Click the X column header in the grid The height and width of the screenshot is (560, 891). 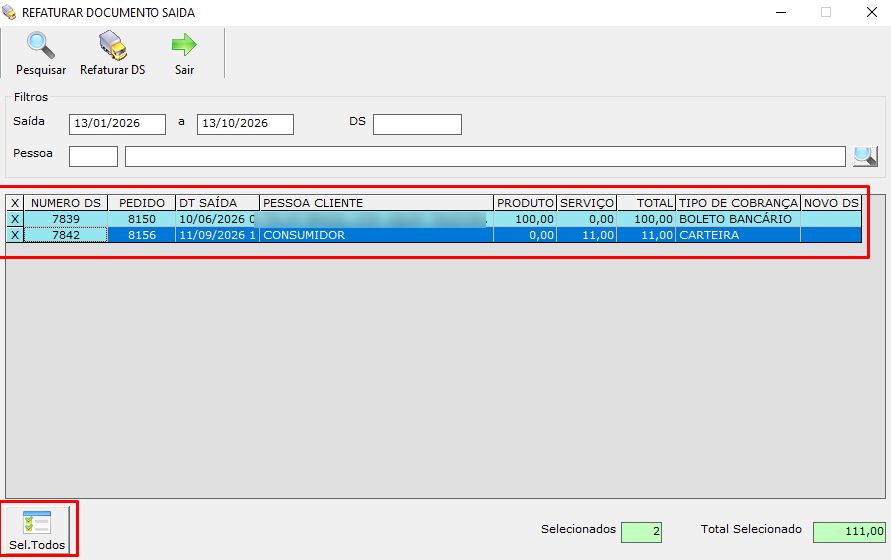pos(15,203)
